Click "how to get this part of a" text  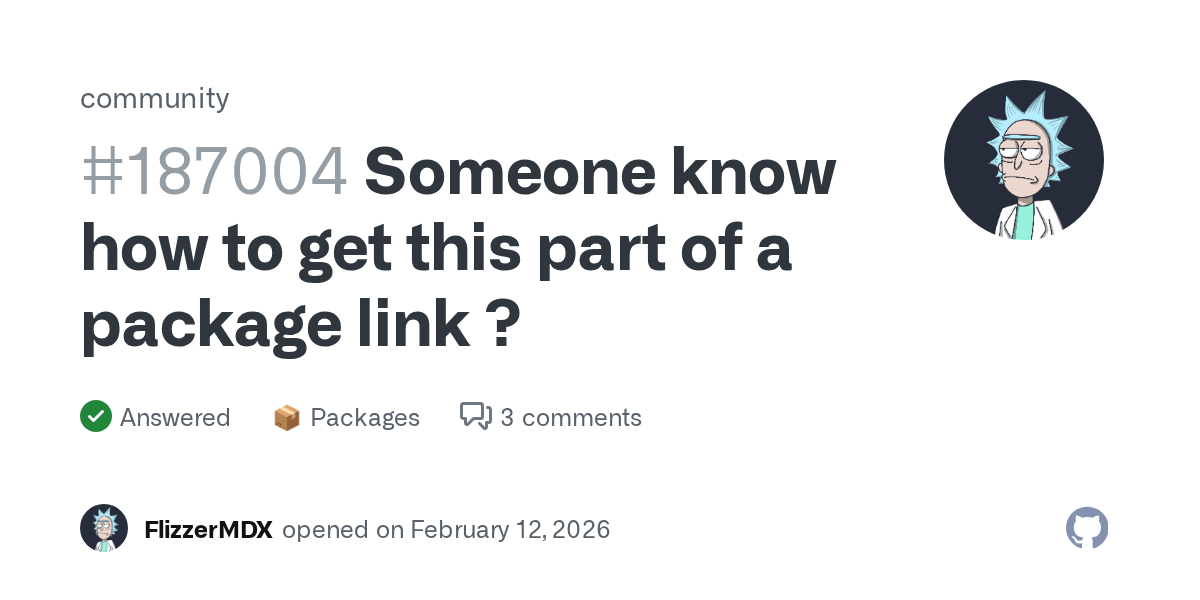[436, 248]
